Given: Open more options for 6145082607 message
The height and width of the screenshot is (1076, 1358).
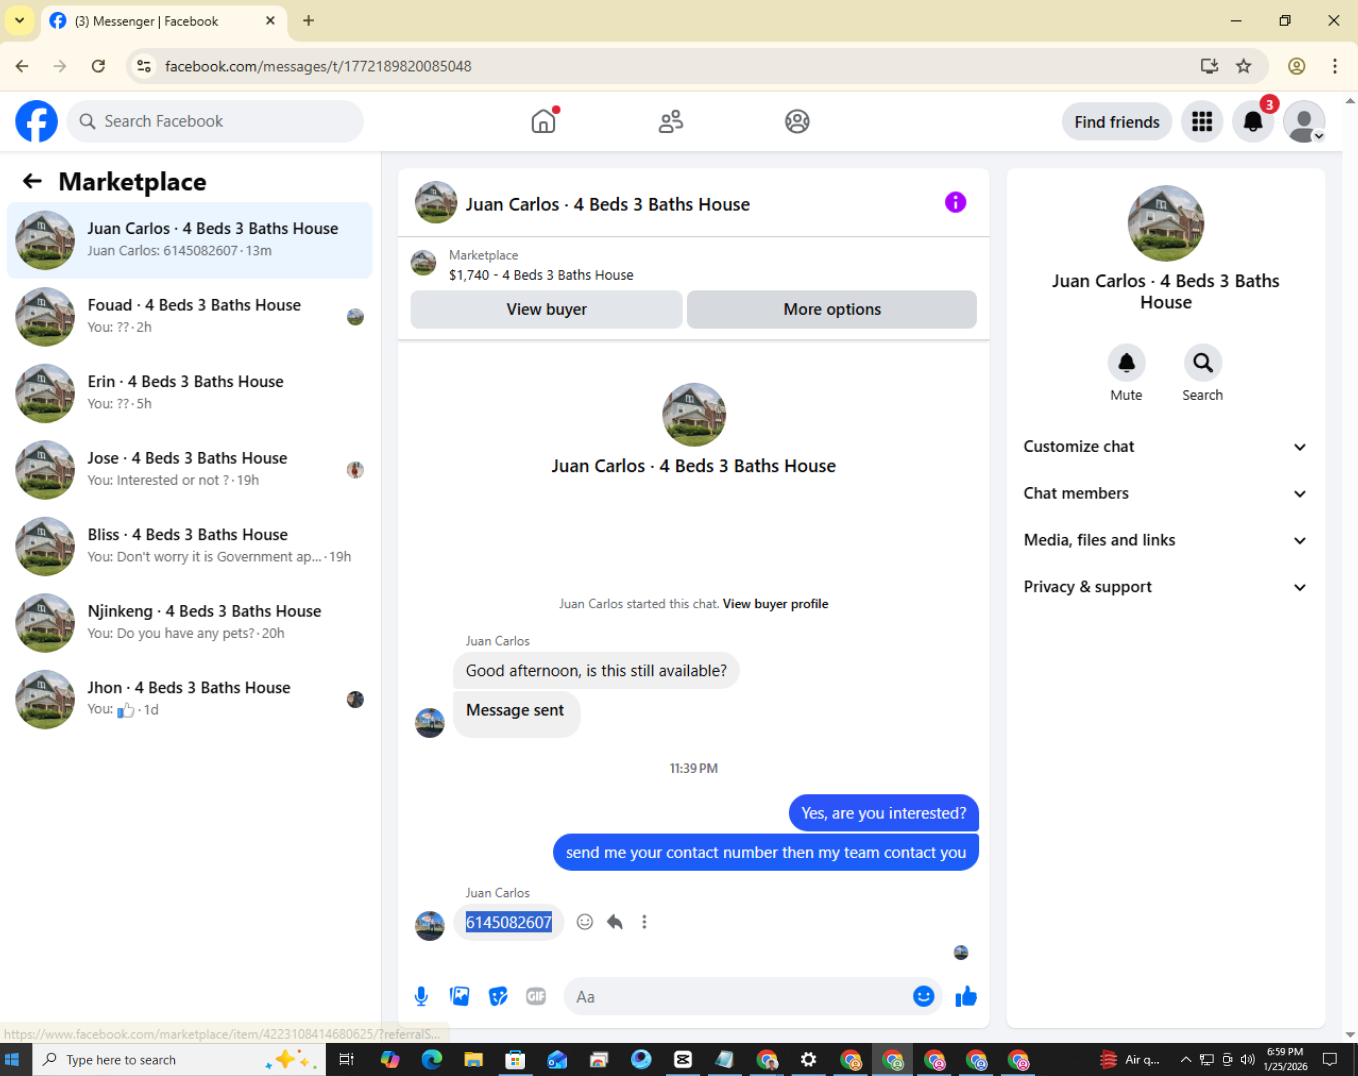Looking at the screenshot, I should point(644,922).
